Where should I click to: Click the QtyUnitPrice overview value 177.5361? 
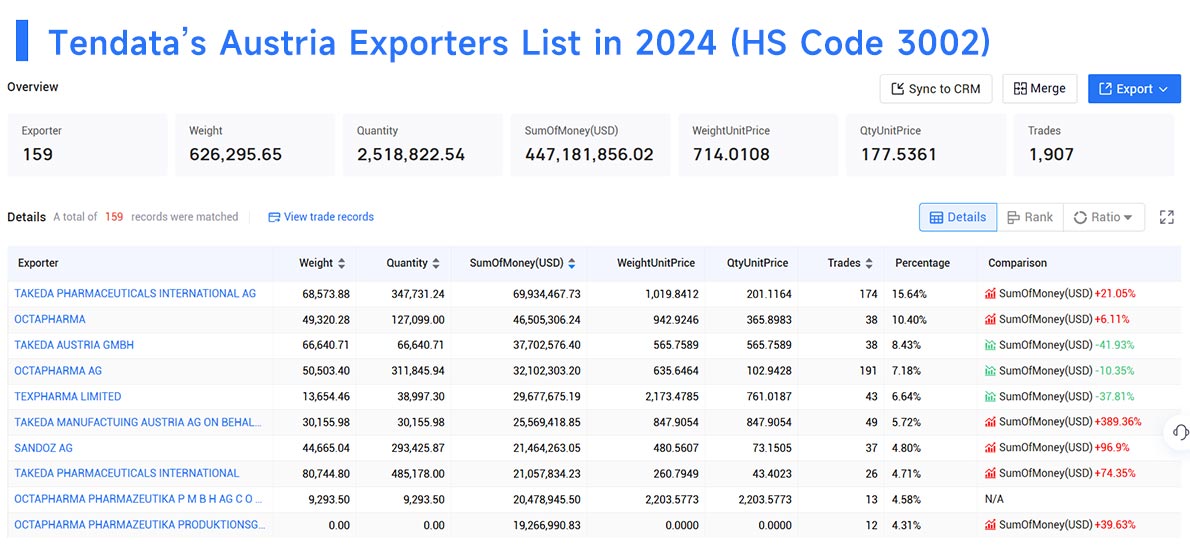point(899,155)
